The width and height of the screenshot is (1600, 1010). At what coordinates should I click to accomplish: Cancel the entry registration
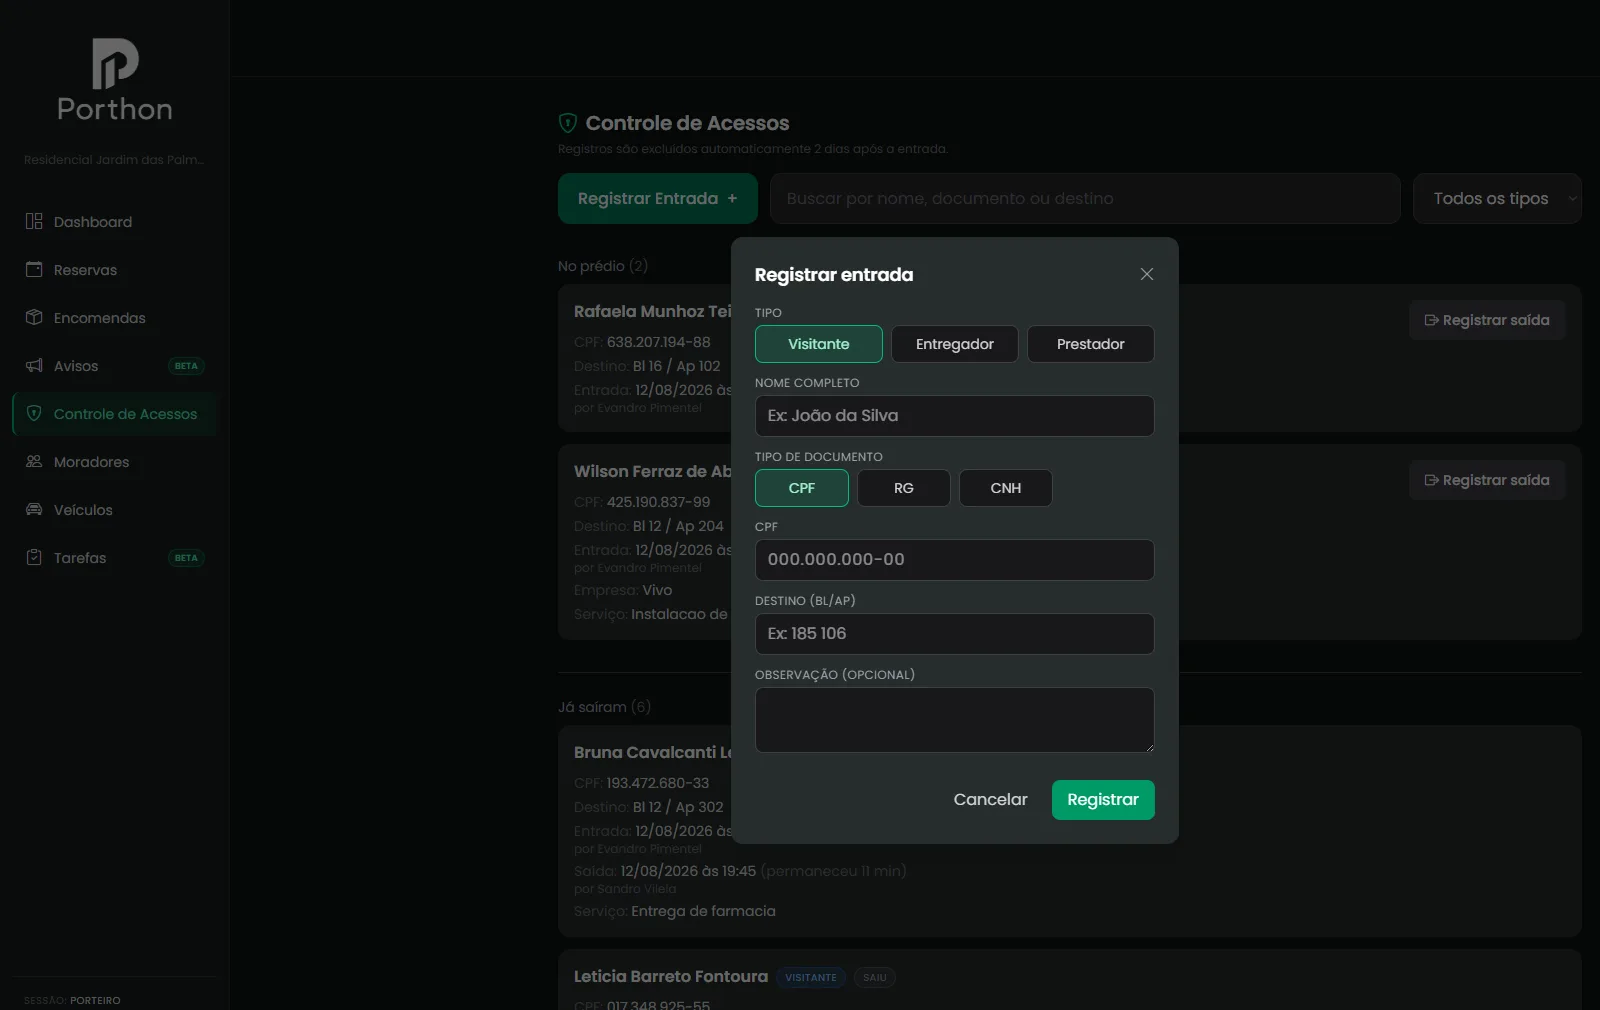pyautogui.click(x=990, y=800)
